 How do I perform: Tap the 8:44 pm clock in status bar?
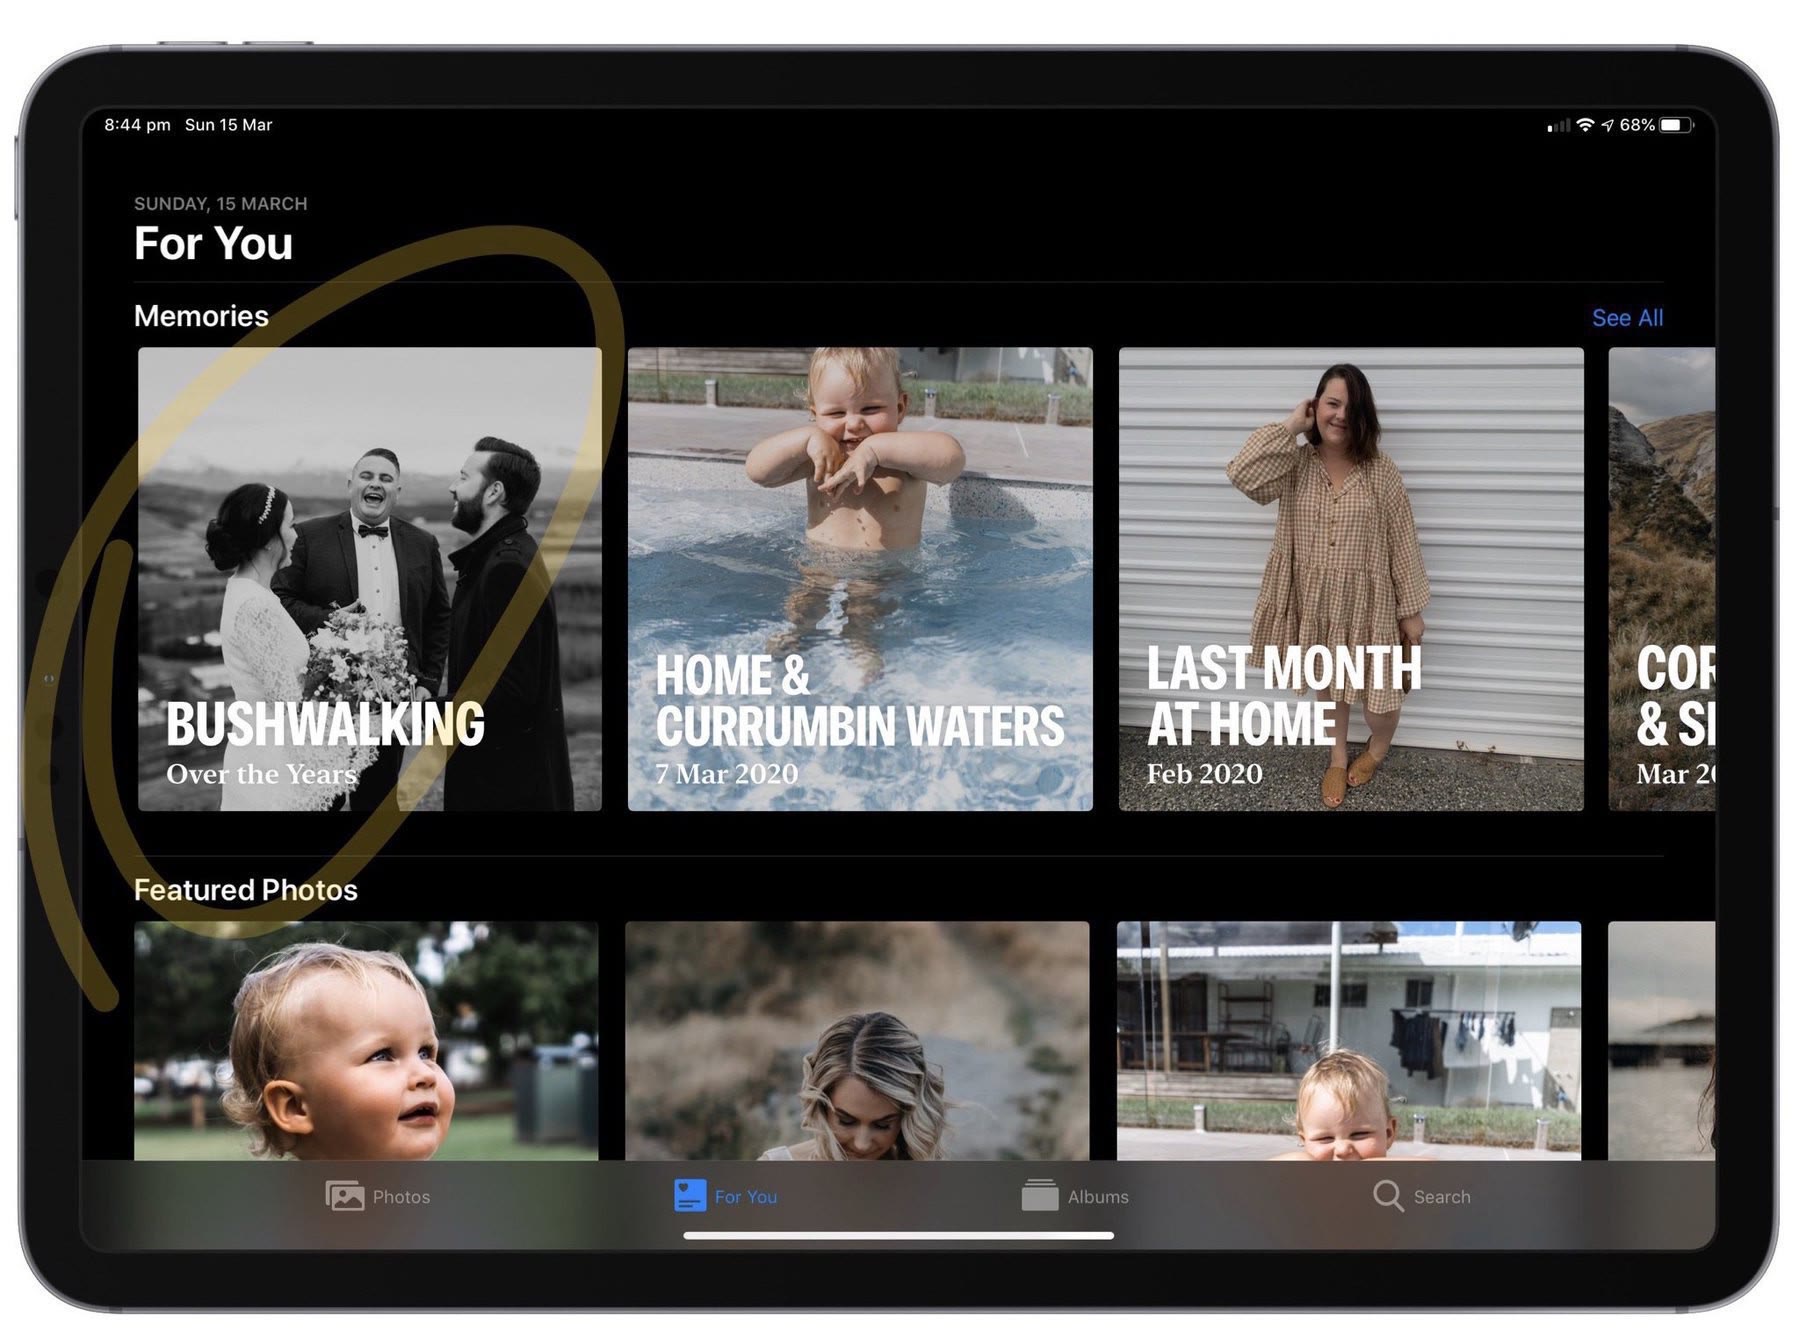click(137, 125)
